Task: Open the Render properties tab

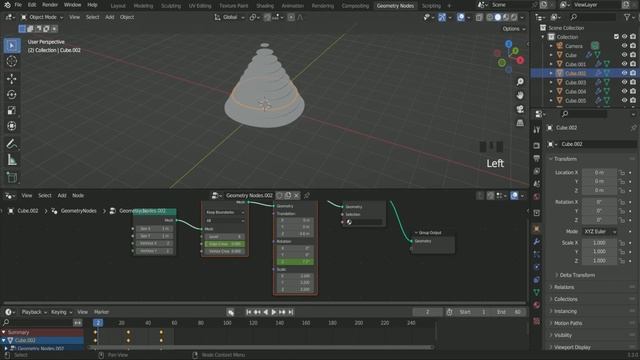Action: [x=537, y=146]
